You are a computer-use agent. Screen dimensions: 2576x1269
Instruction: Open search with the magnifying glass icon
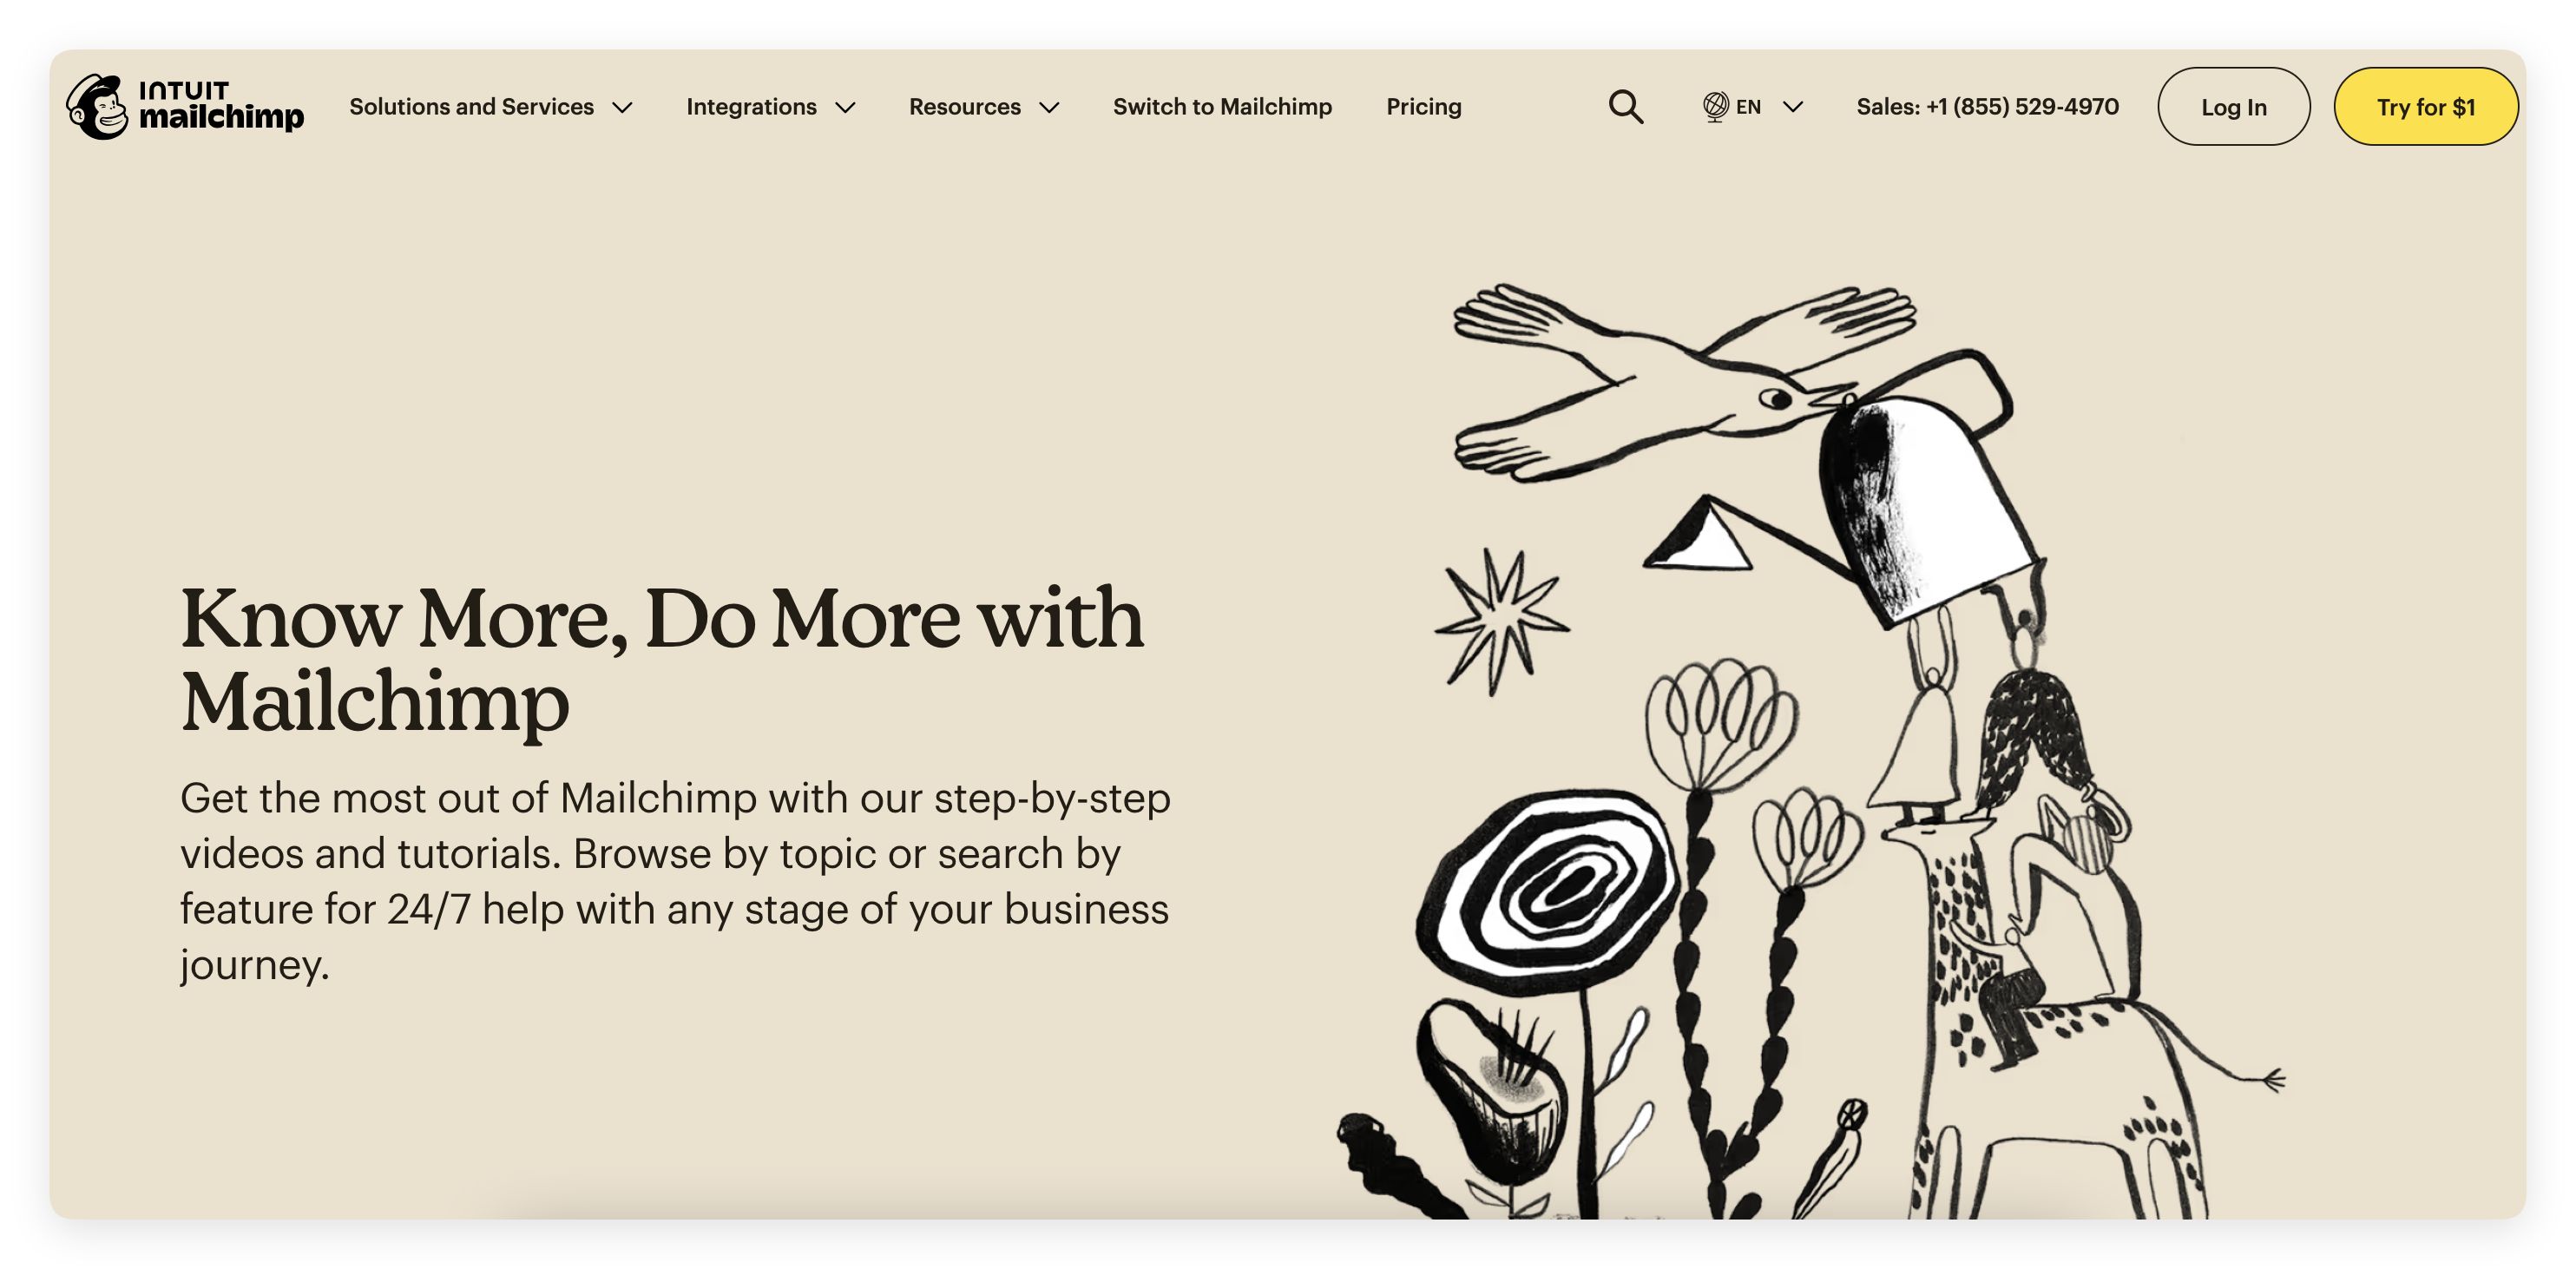click(1626, 106)
